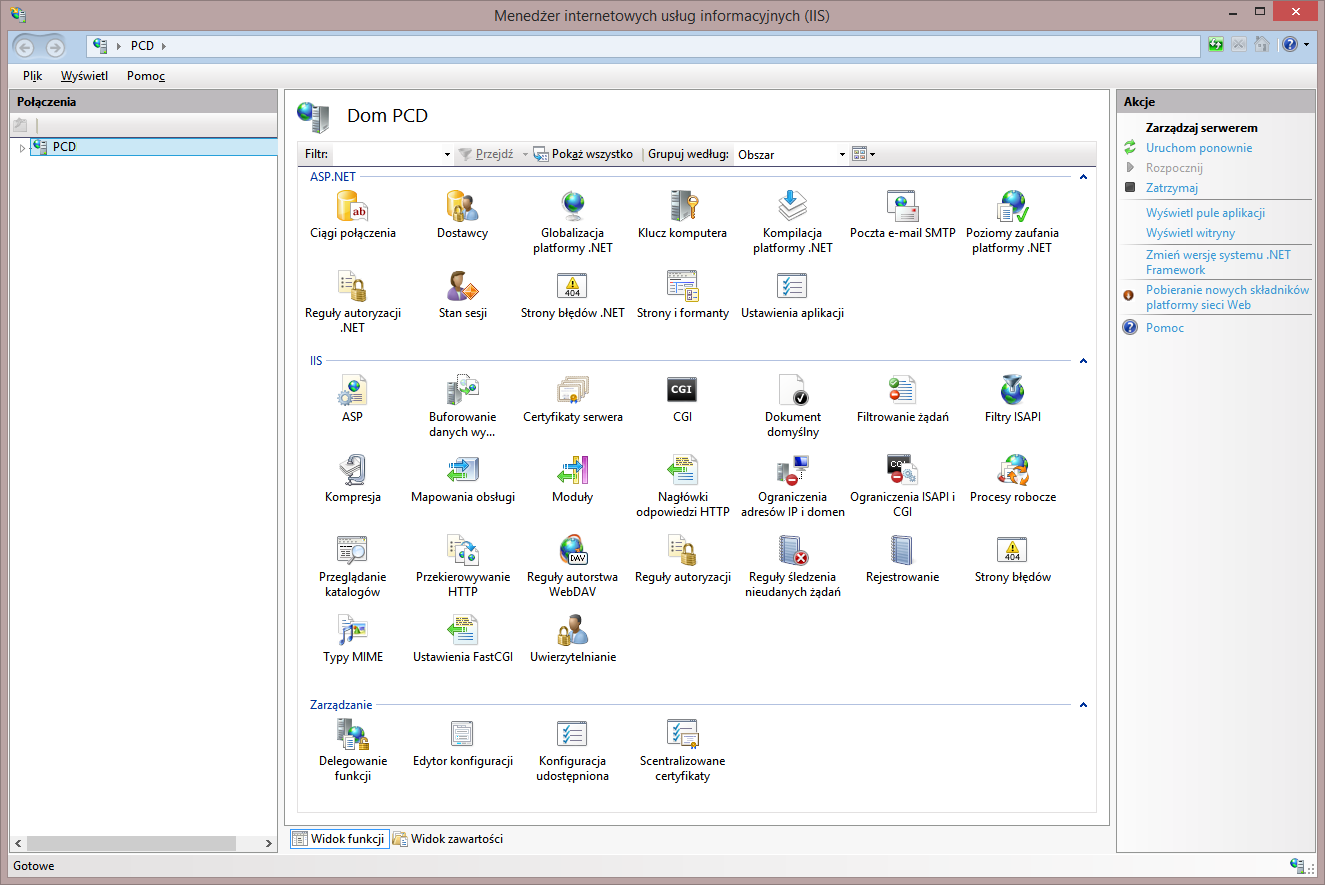The image size is (1325, 885).
Task: Click Wyświetl pule aplikacji link
Action: 1206,213
